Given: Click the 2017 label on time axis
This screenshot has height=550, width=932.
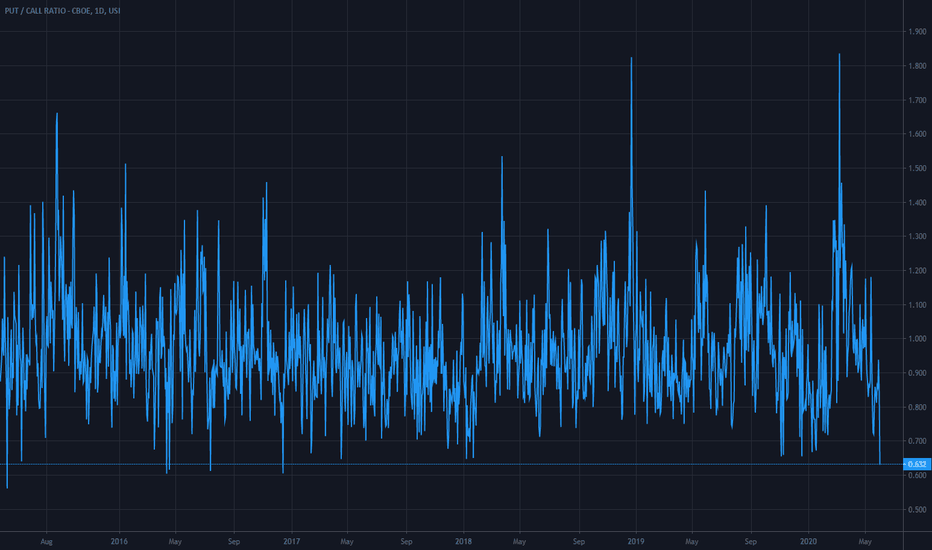Looking at the screenshot, I should [291, 542].
